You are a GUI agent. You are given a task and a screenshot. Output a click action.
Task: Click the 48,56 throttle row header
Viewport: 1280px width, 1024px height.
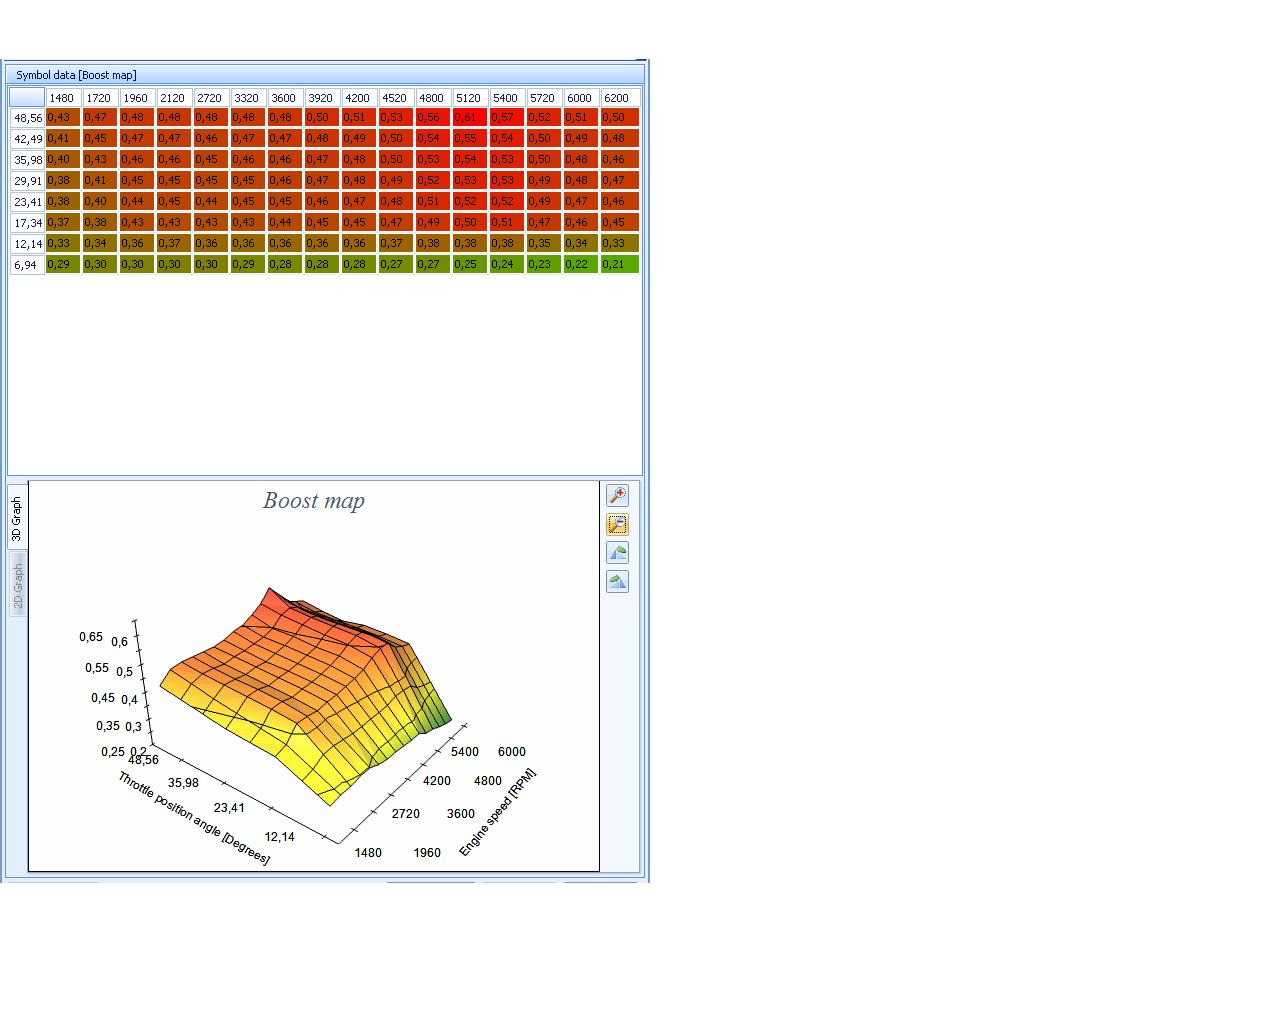(28, 118)
